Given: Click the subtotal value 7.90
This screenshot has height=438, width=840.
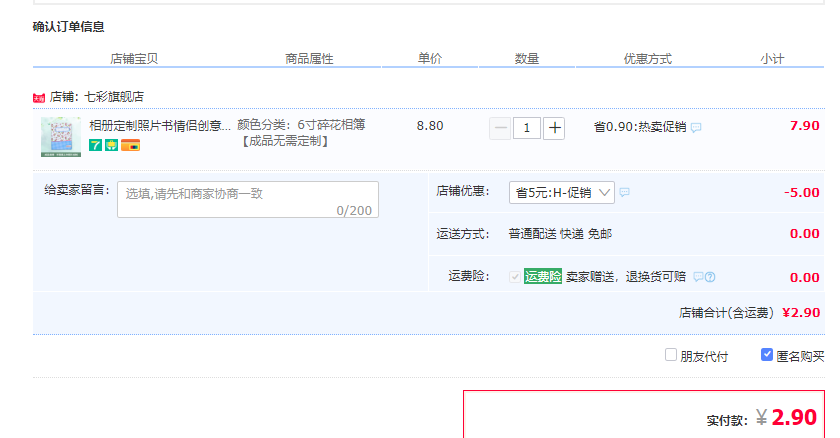Looking at the screenshot, I should click(805, 126).
